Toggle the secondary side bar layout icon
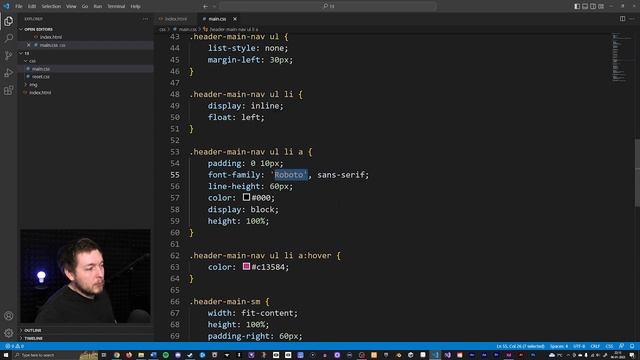 point(593,6)
